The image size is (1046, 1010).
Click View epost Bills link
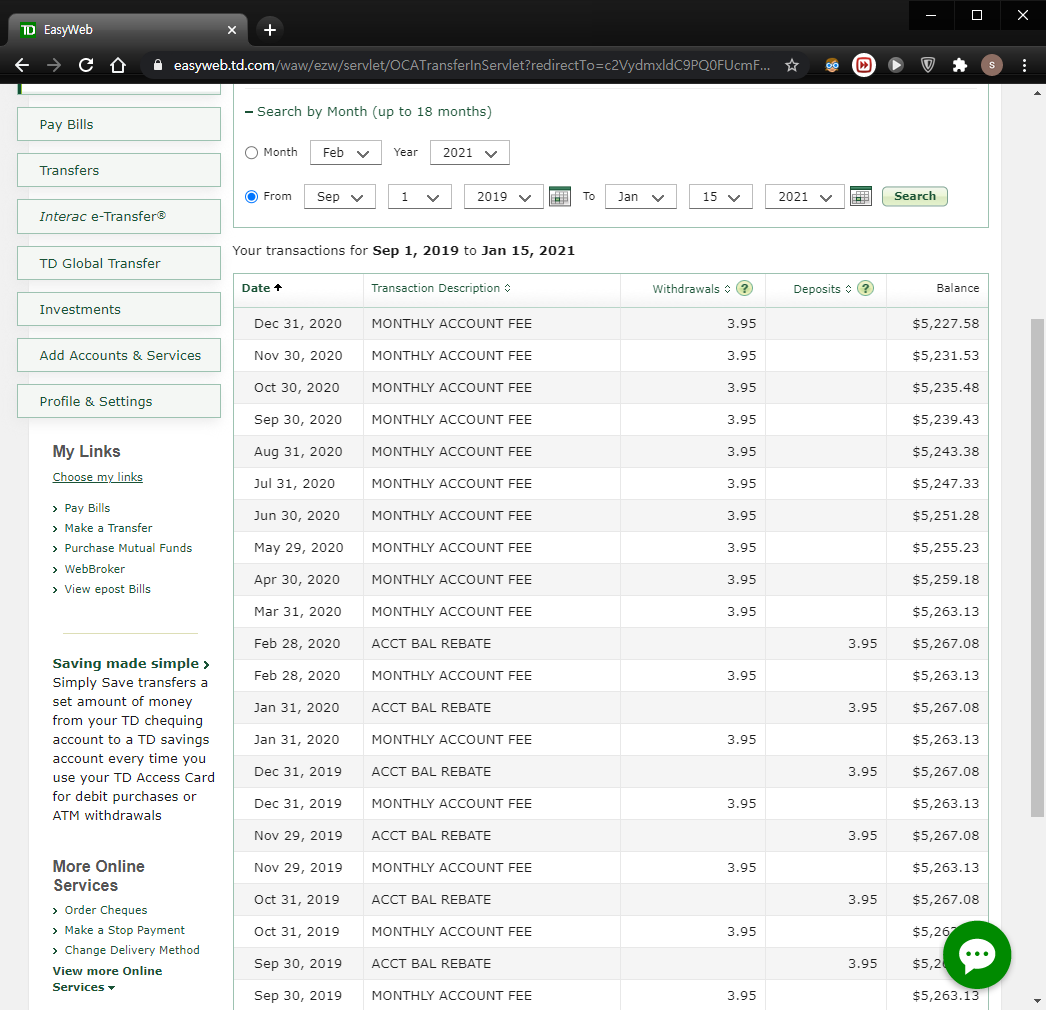coord(107,589)
